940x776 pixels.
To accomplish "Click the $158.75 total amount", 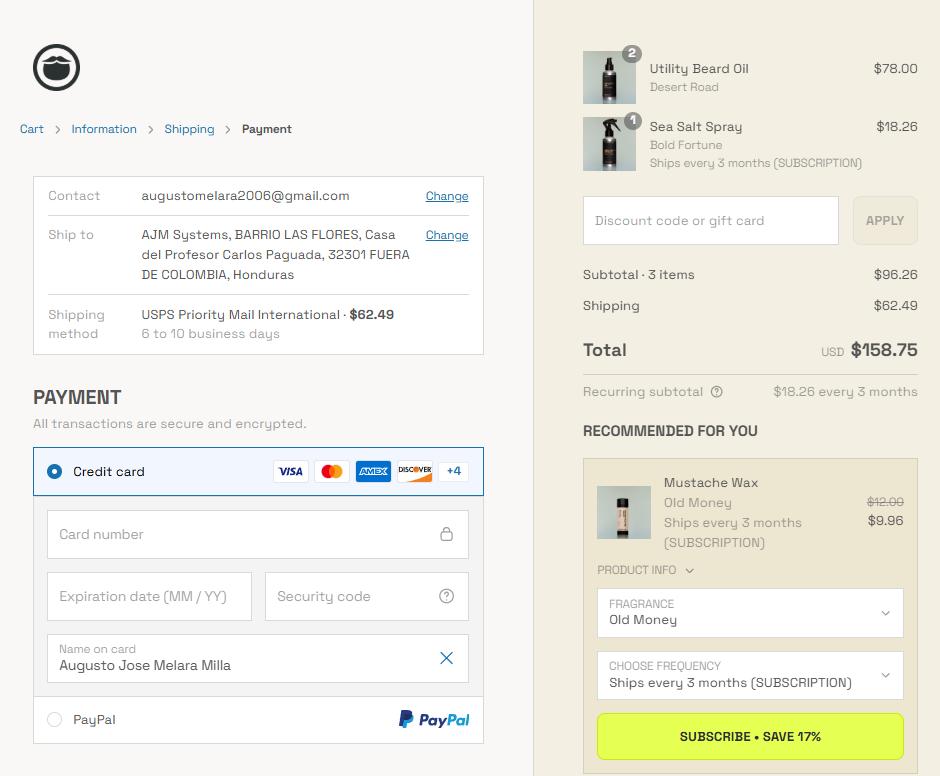I will pyautogui.click(x=884, y=350).
